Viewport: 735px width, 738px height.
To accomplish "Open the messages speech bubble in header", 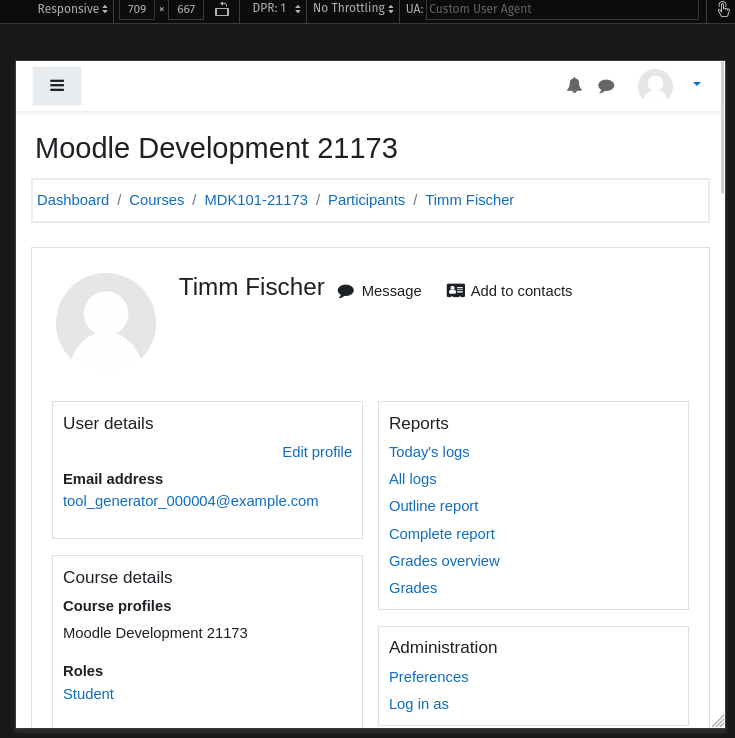I will point(606,86).
